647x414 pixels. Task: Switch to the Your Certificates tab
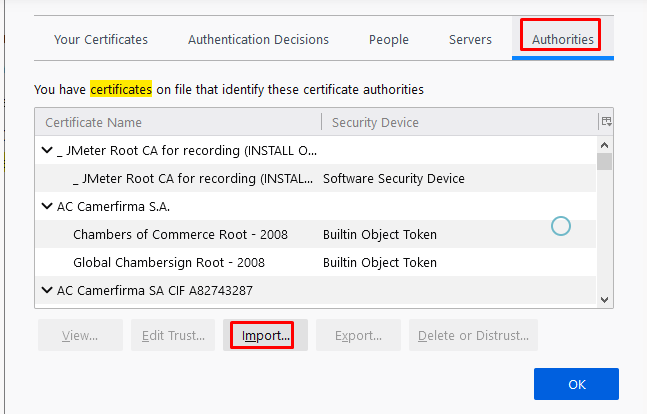click(x=100, y=40)
